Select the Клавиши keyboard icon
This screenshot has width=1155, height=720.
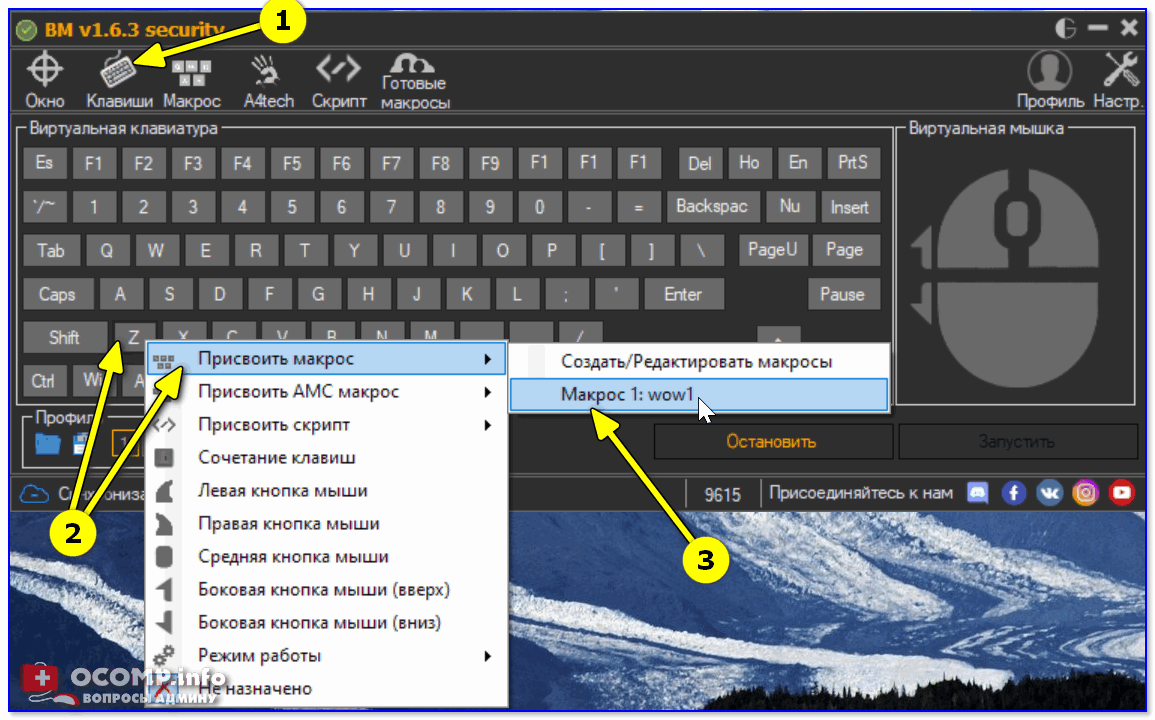pyautogui.click(x=119, y=78)
